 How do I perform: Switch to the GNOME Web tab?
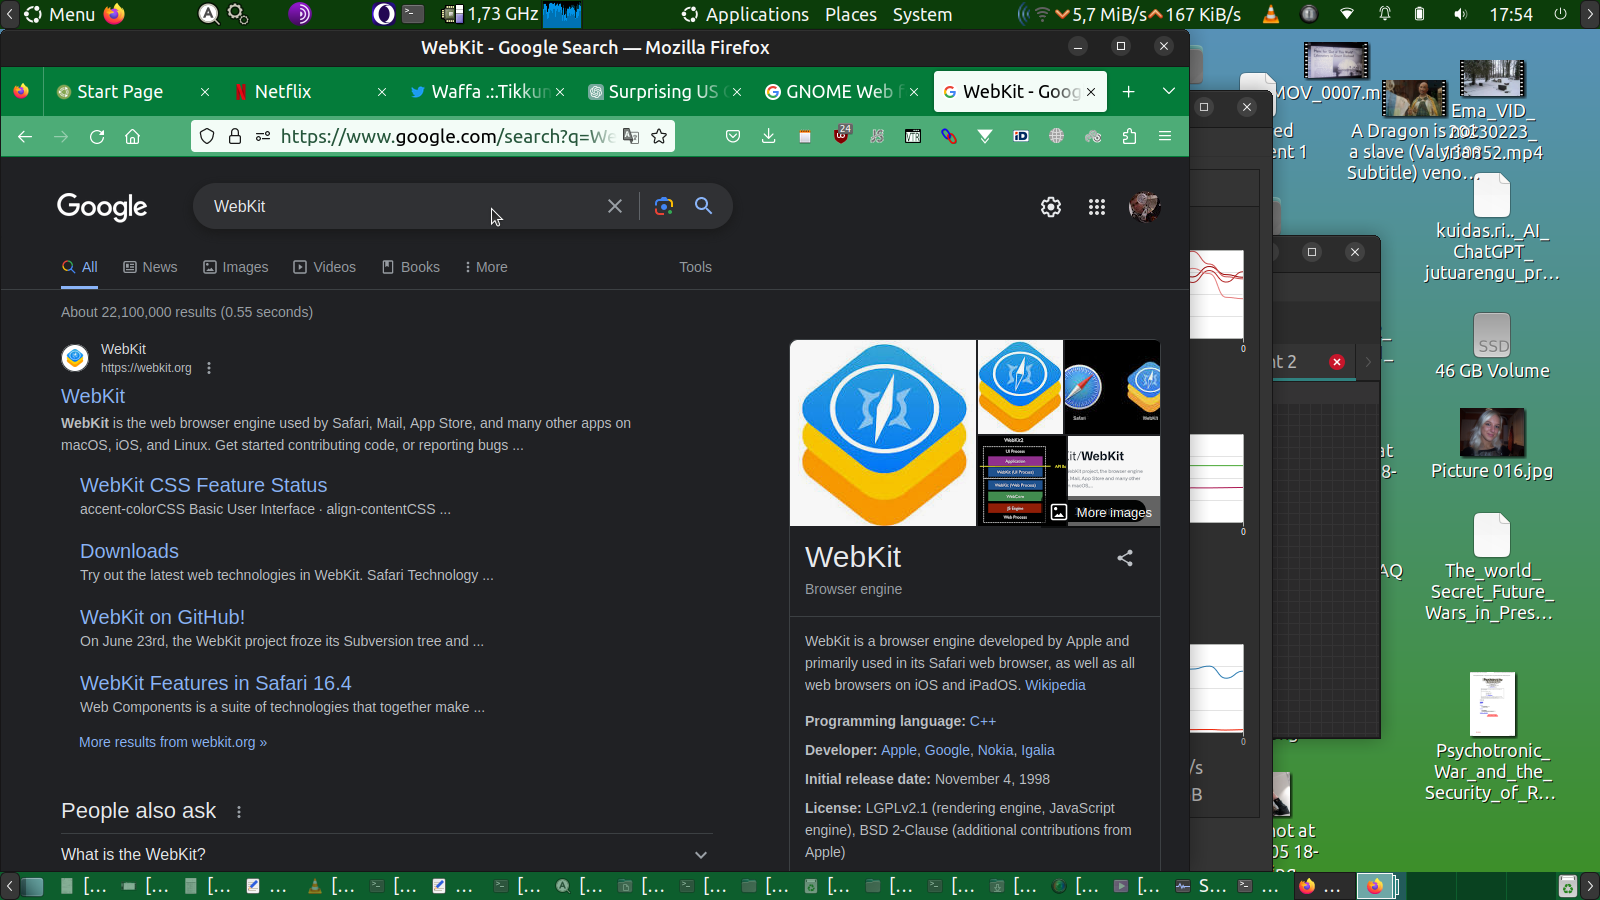(x=841, y=91)
